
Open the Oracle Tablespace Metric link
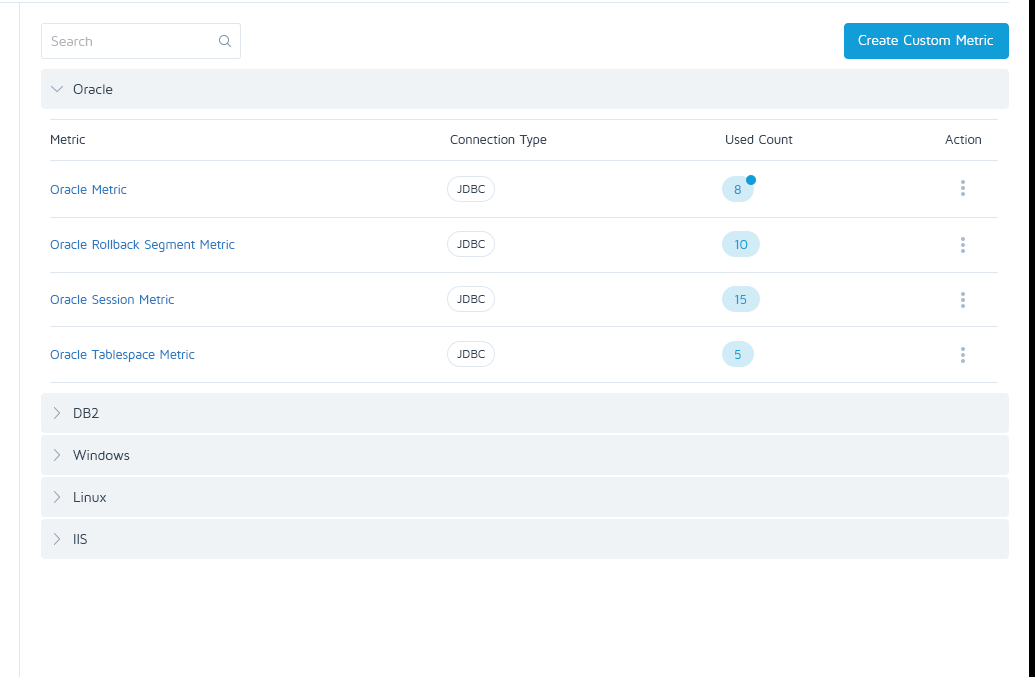pyautogui.click(x=122, y=354)
